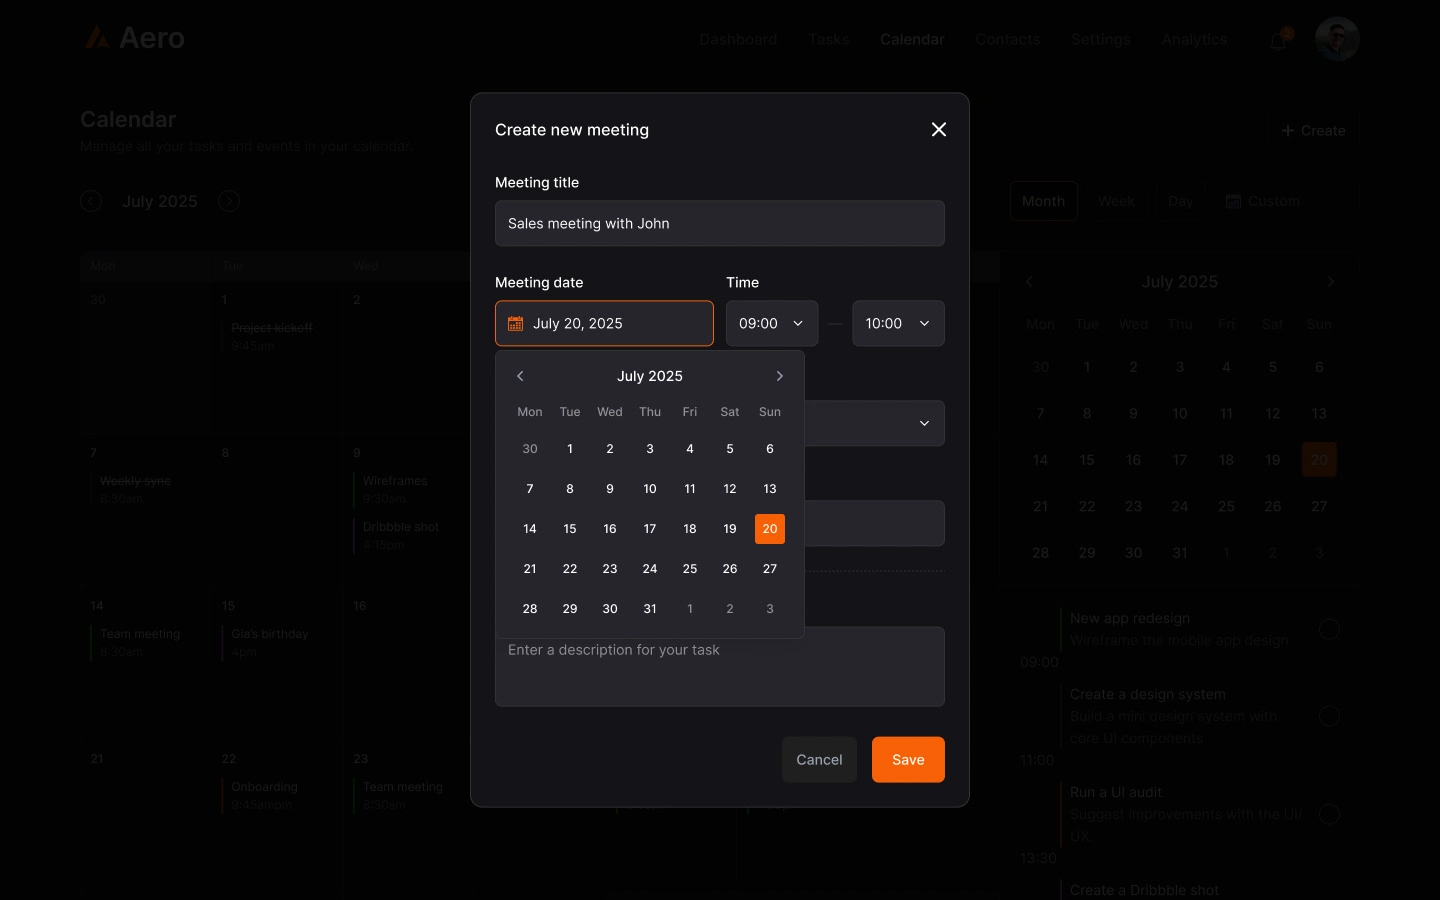Image resolution: width=1440 pixels, height=900 pixels.
Task: Click the Custom view icon next to its label
Action: (1233, 201)
